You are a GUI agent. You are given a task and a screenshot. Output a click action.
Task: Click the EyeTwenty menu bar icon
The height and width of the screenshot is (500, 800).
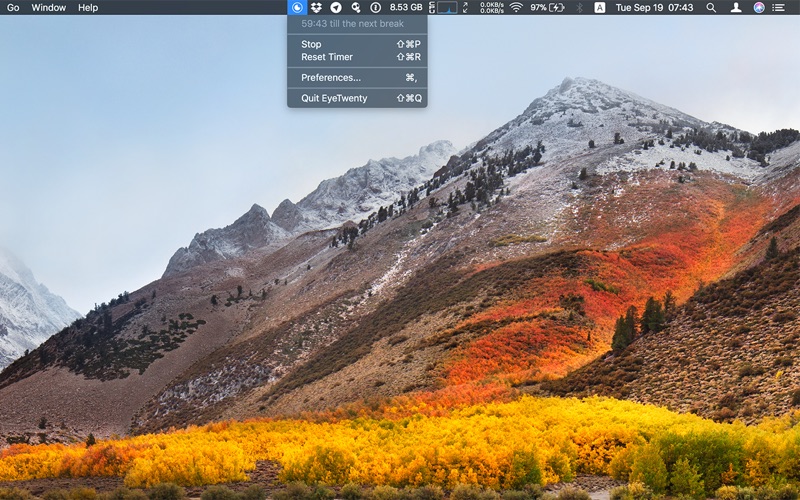(x=296, y=7)
